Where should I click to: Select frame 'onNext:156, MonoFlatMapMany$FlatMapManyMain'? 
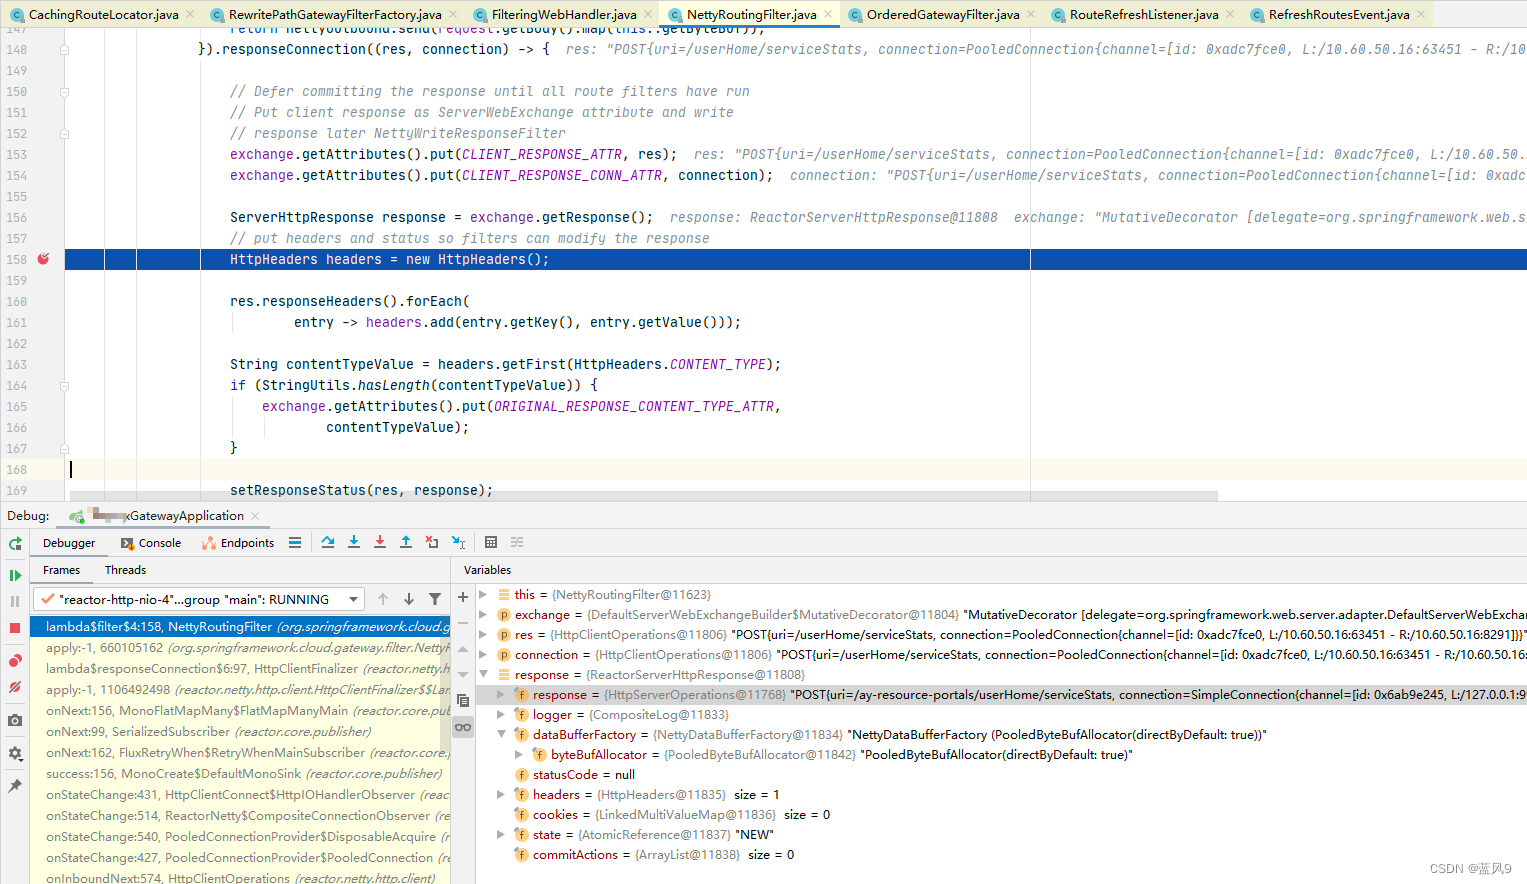tap(240, 711)
